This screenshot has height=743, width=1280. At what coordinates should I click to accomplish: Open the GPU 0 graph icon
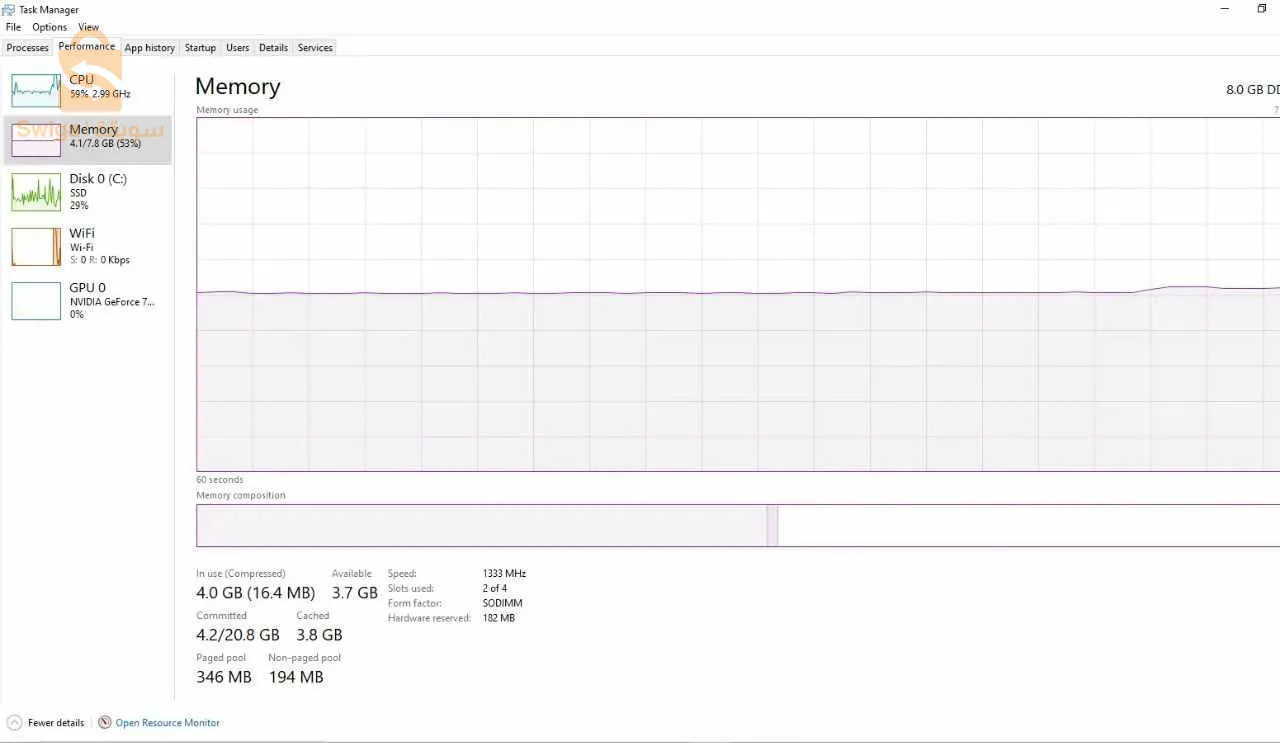click(x=36, y=301)
